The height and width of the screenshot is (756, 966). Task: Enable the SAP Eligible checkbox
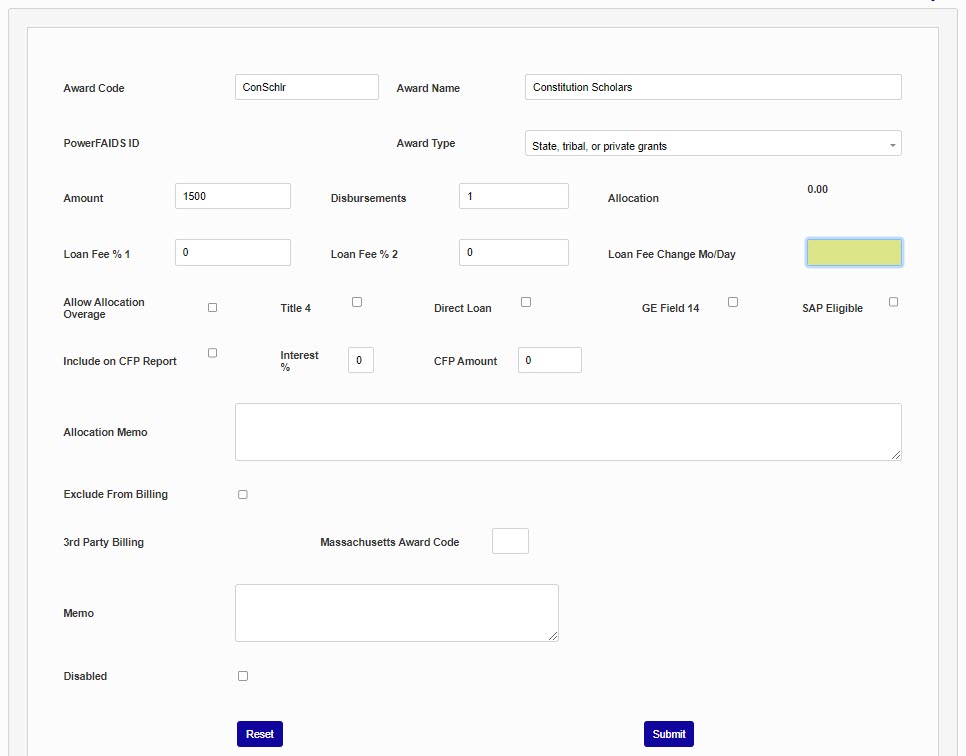point(893,302)
